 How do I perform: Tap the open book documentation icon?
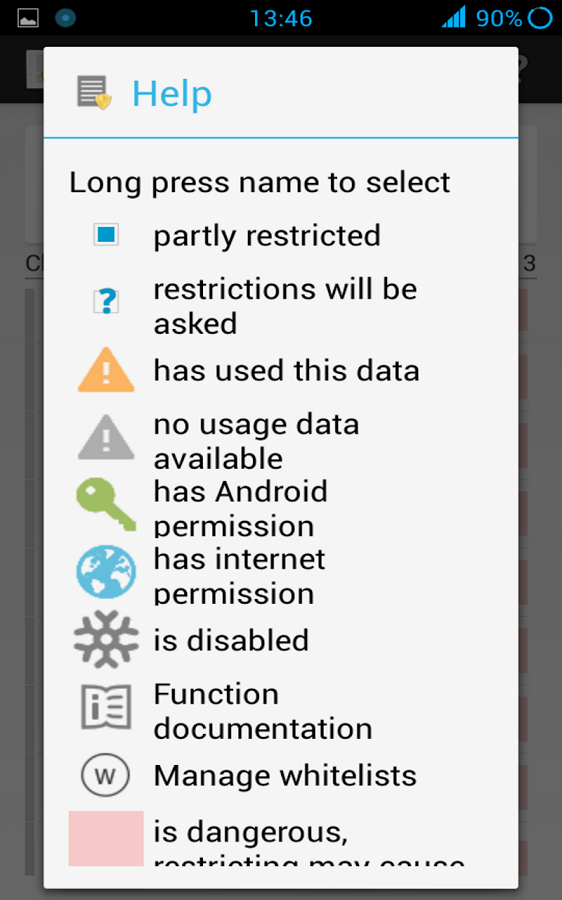[106, 707]
